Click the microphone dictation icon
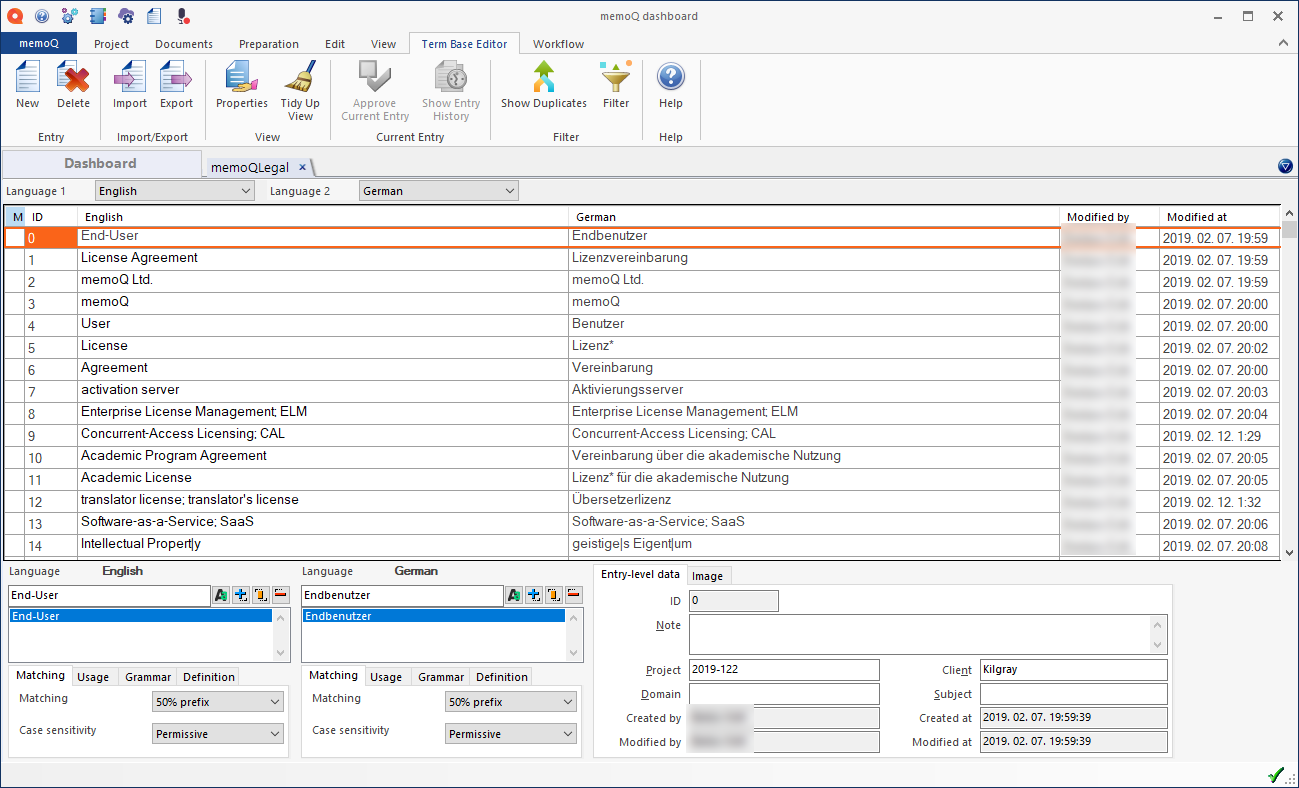 182,16
